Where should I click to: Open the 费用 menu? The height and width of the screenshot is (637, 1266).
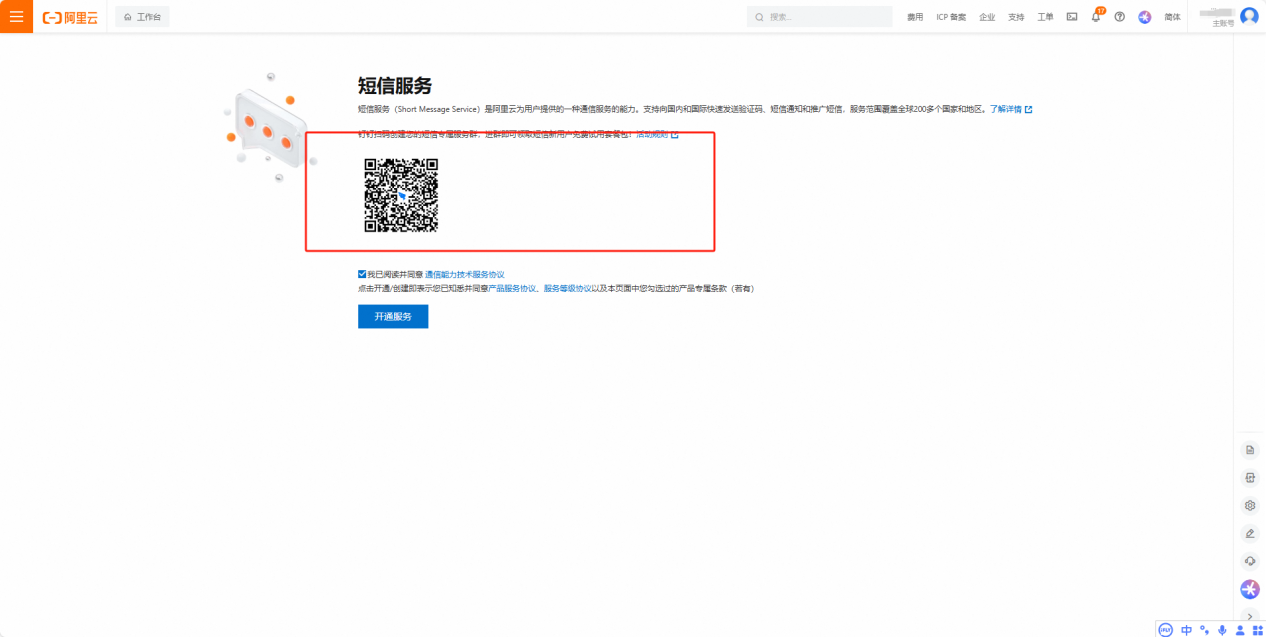tap(915, 17)
